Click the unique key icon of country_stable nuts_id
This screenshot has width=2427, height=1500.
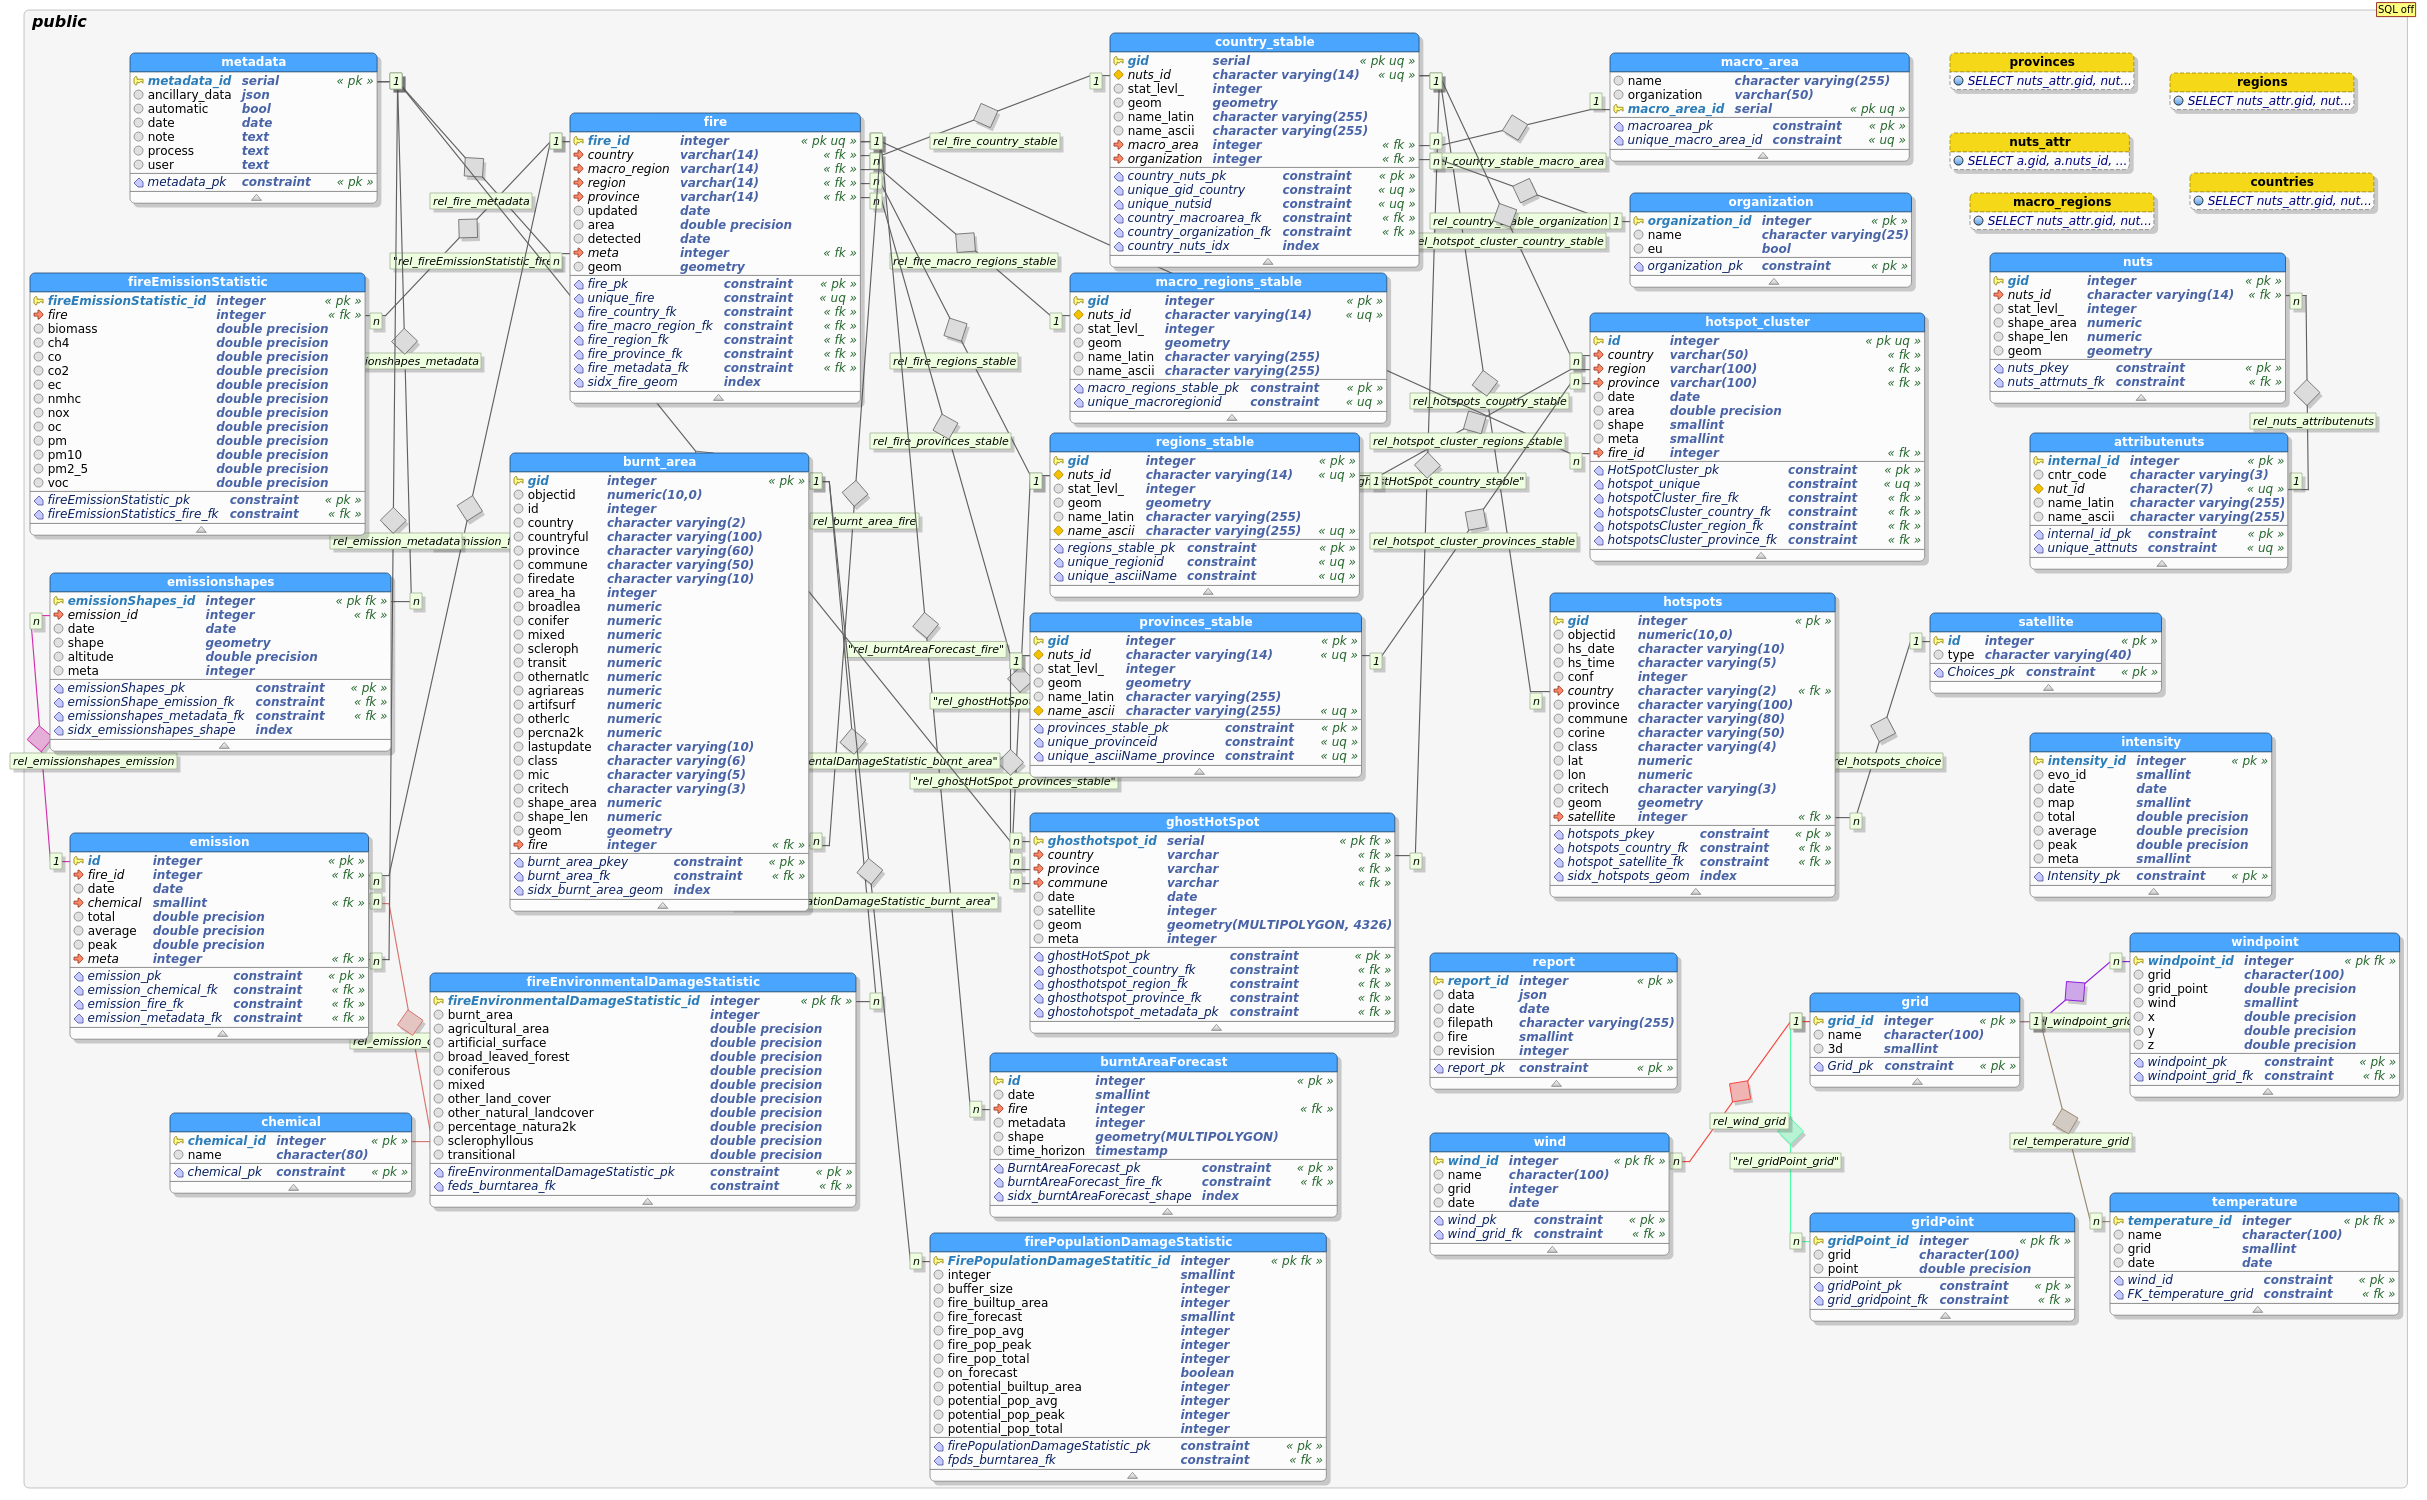click(x=1119, y=75)
